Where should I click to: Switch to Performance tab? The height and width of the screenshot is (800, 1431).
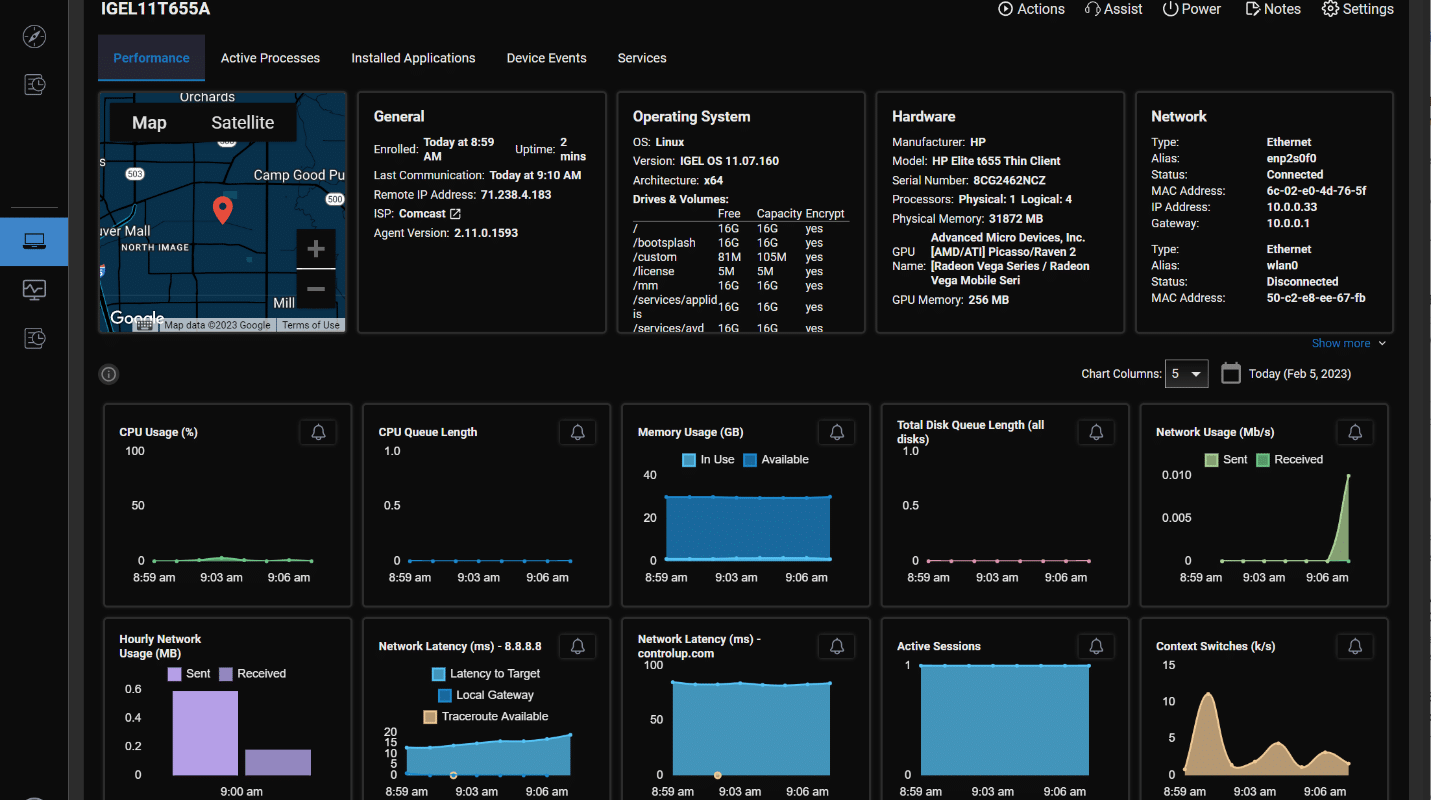(x=151, y=58)
